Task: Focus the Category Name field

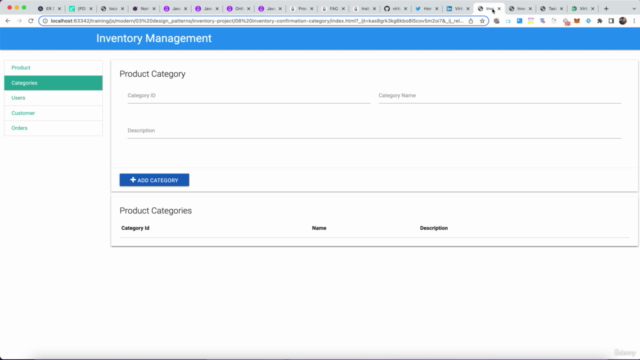Action: (500, 96)
